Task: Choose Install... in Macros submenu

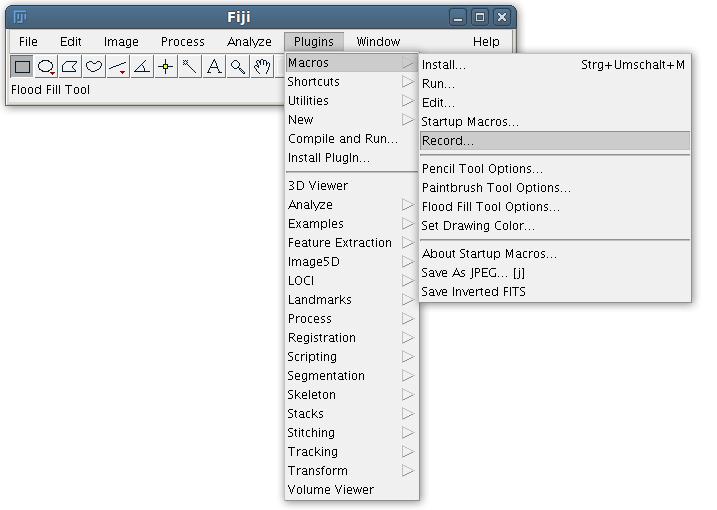Action: coord(555,65)
